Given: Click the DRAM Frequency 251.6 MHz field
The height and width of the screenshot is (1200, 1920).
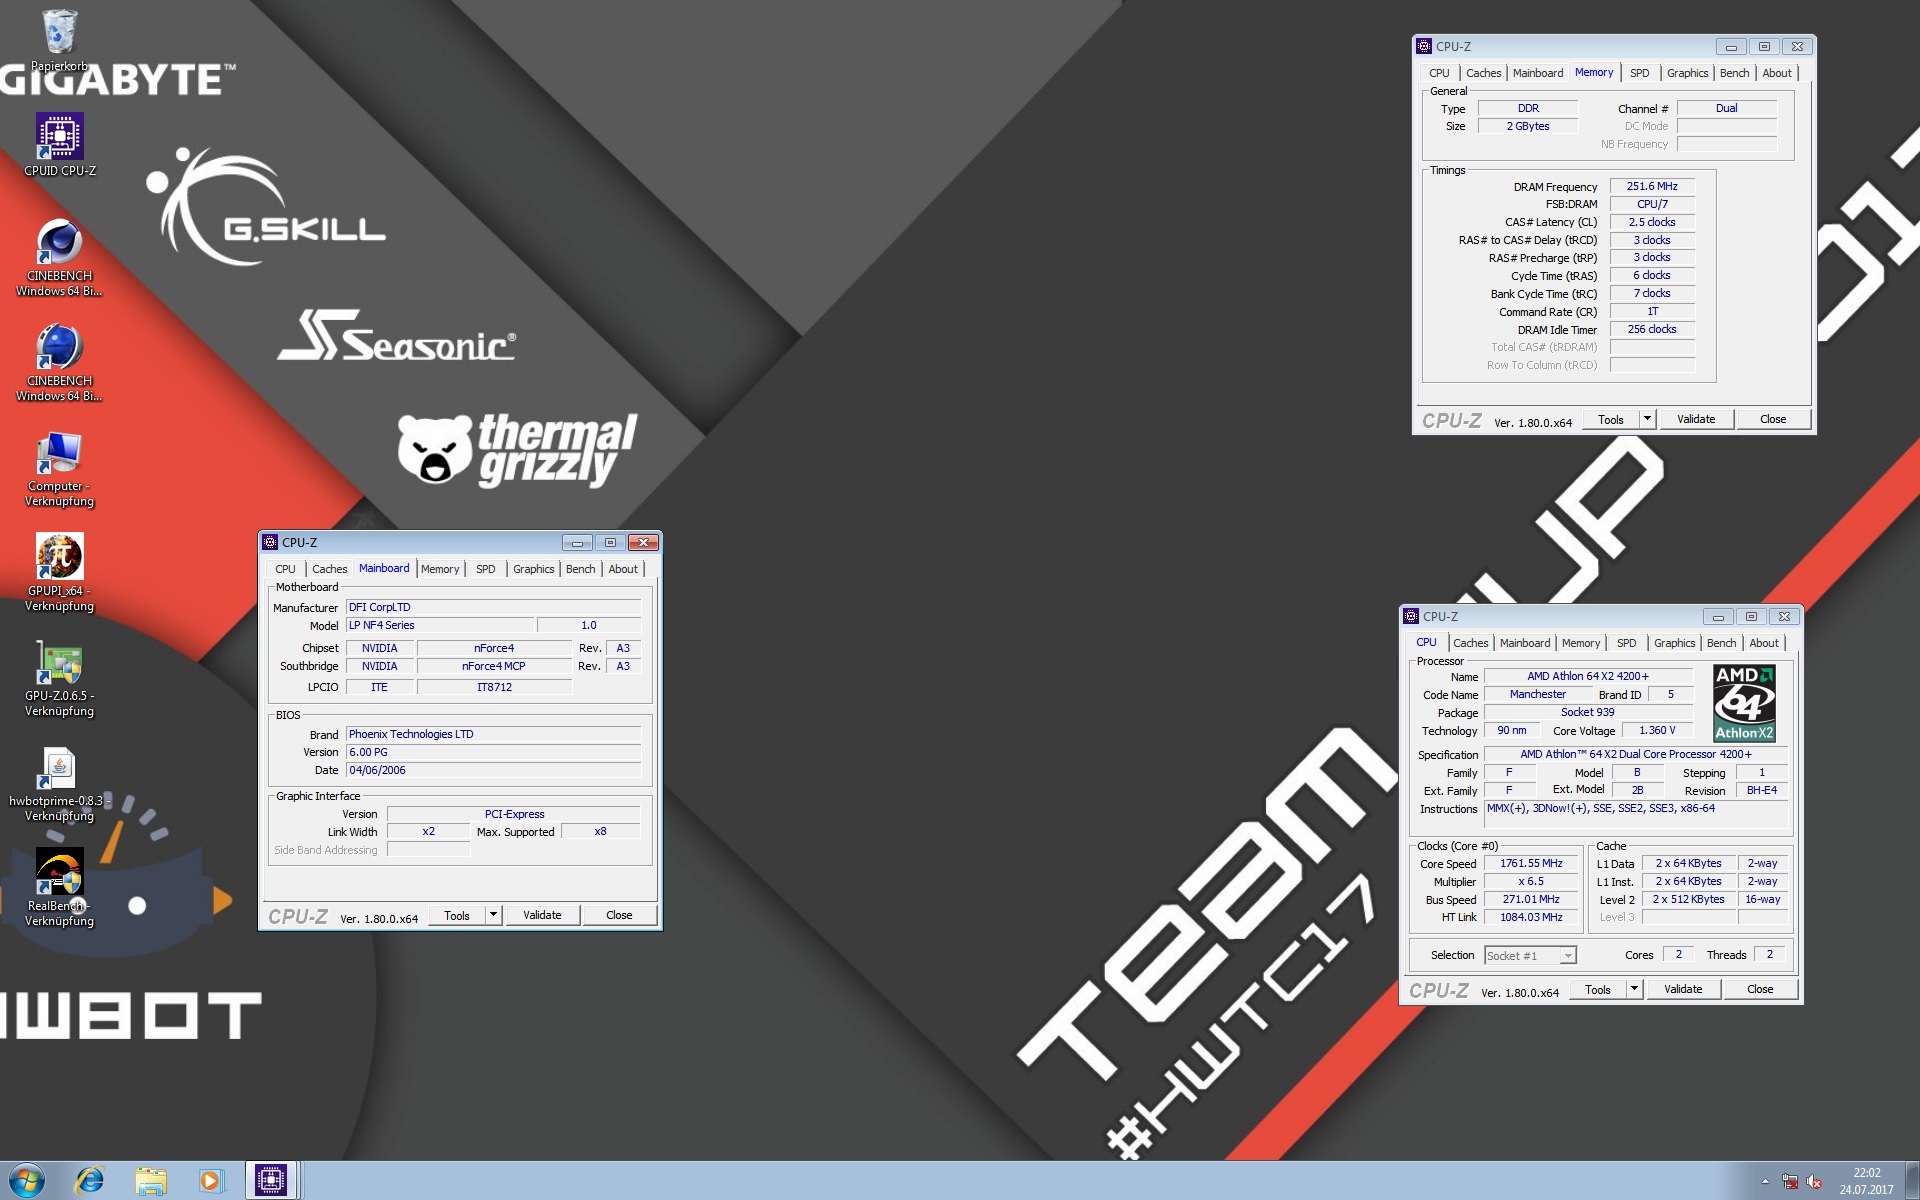Looking at the screenshot, I should tap(1652, 186).
